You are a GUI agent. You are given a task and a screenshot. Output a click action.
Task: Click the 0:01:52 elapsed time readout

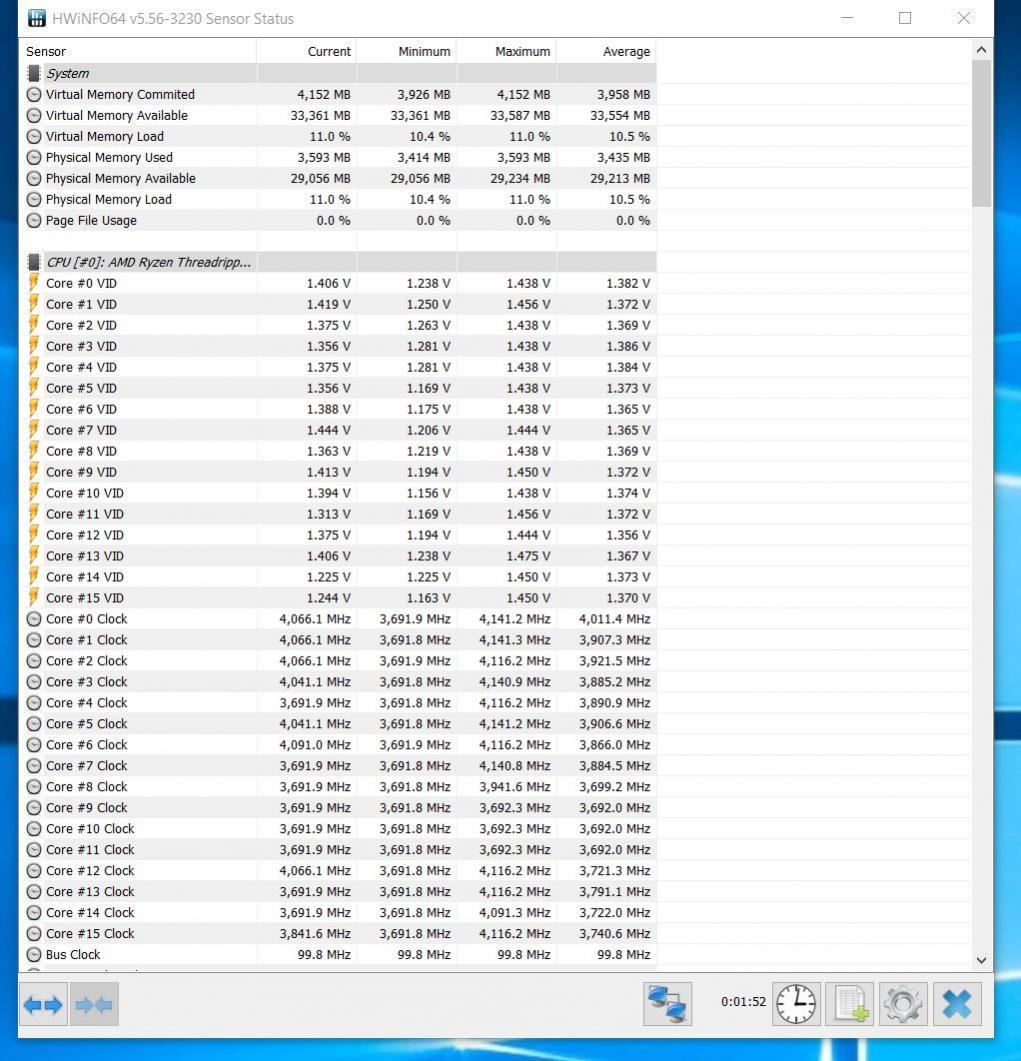[744, 1001]
